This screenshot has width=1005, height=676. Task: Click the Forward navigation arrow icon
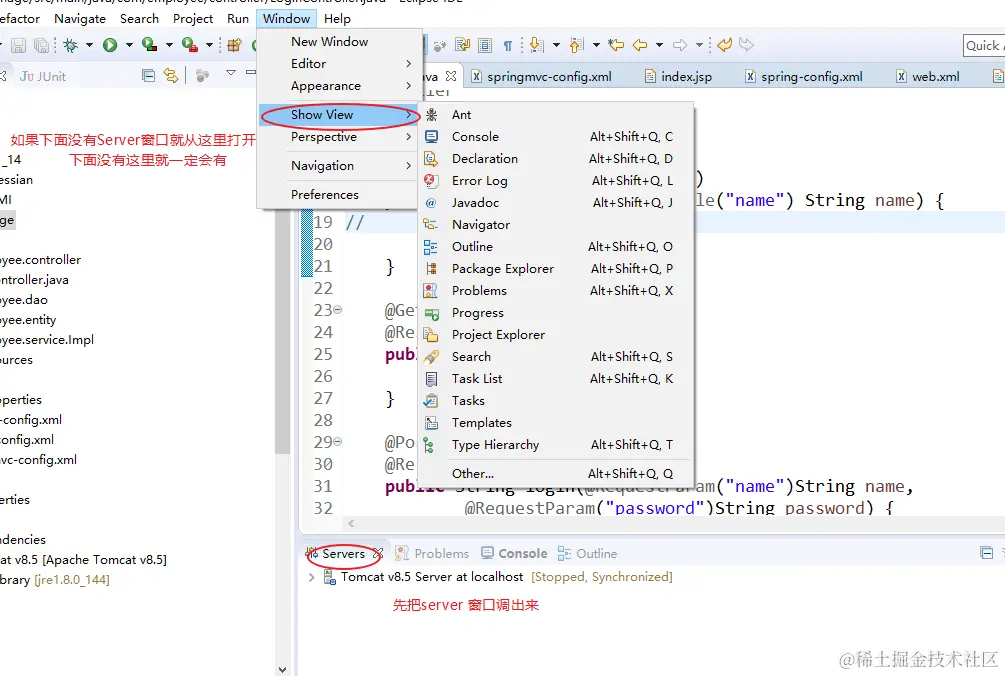(680, 45)
